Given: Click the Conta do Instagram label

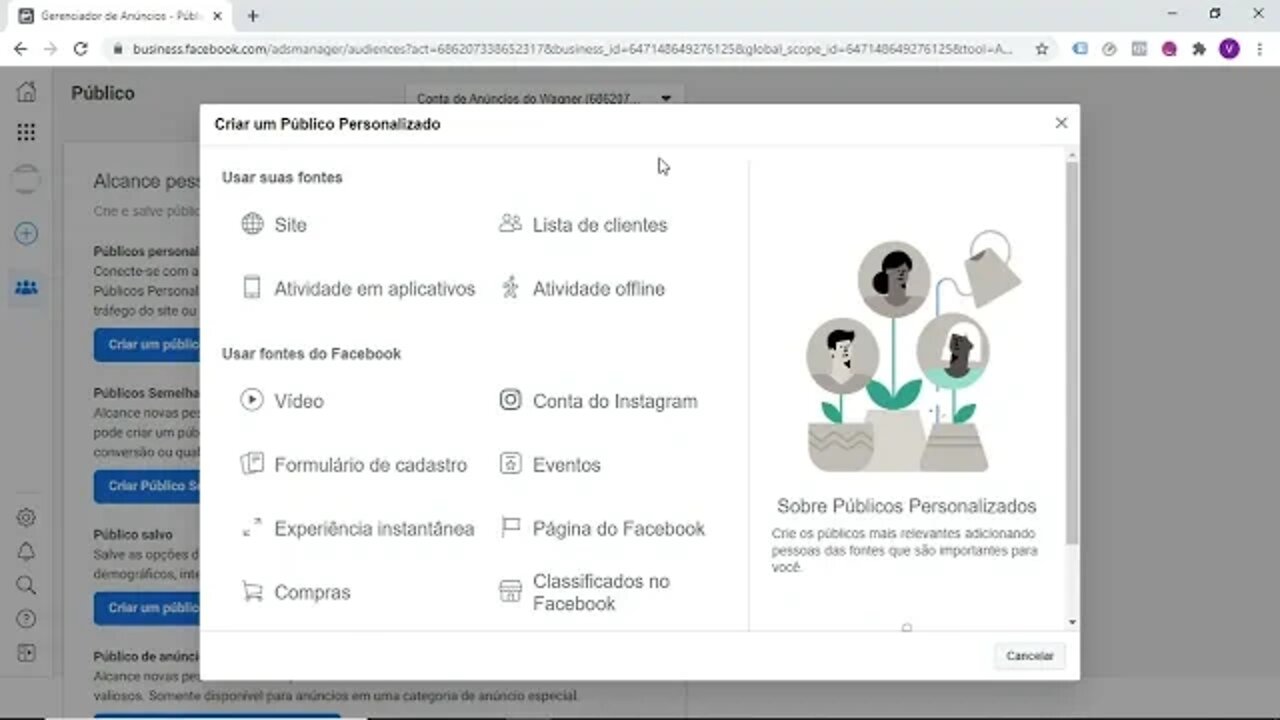Looking at the screenshot, I should 615,401.
